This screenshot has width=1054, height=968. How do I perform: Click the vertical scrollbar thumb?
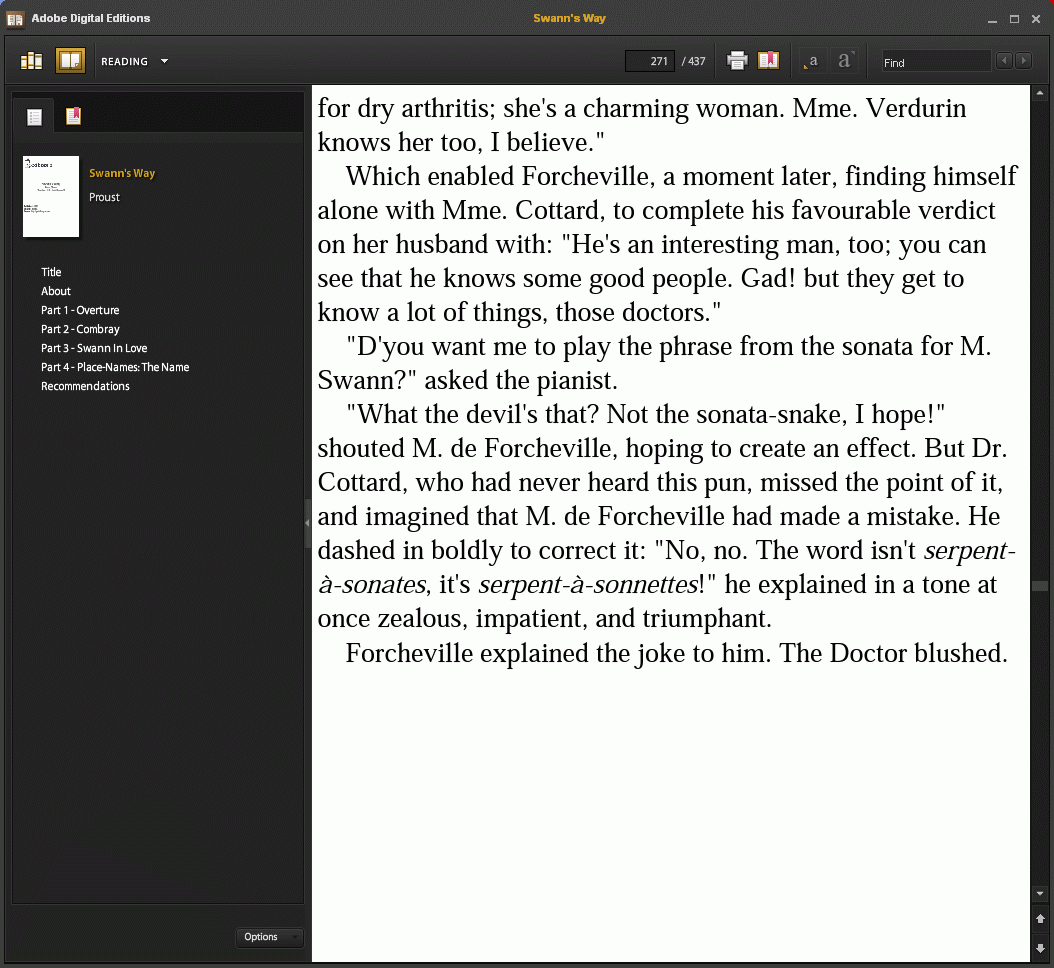(x=1040, y=586)
